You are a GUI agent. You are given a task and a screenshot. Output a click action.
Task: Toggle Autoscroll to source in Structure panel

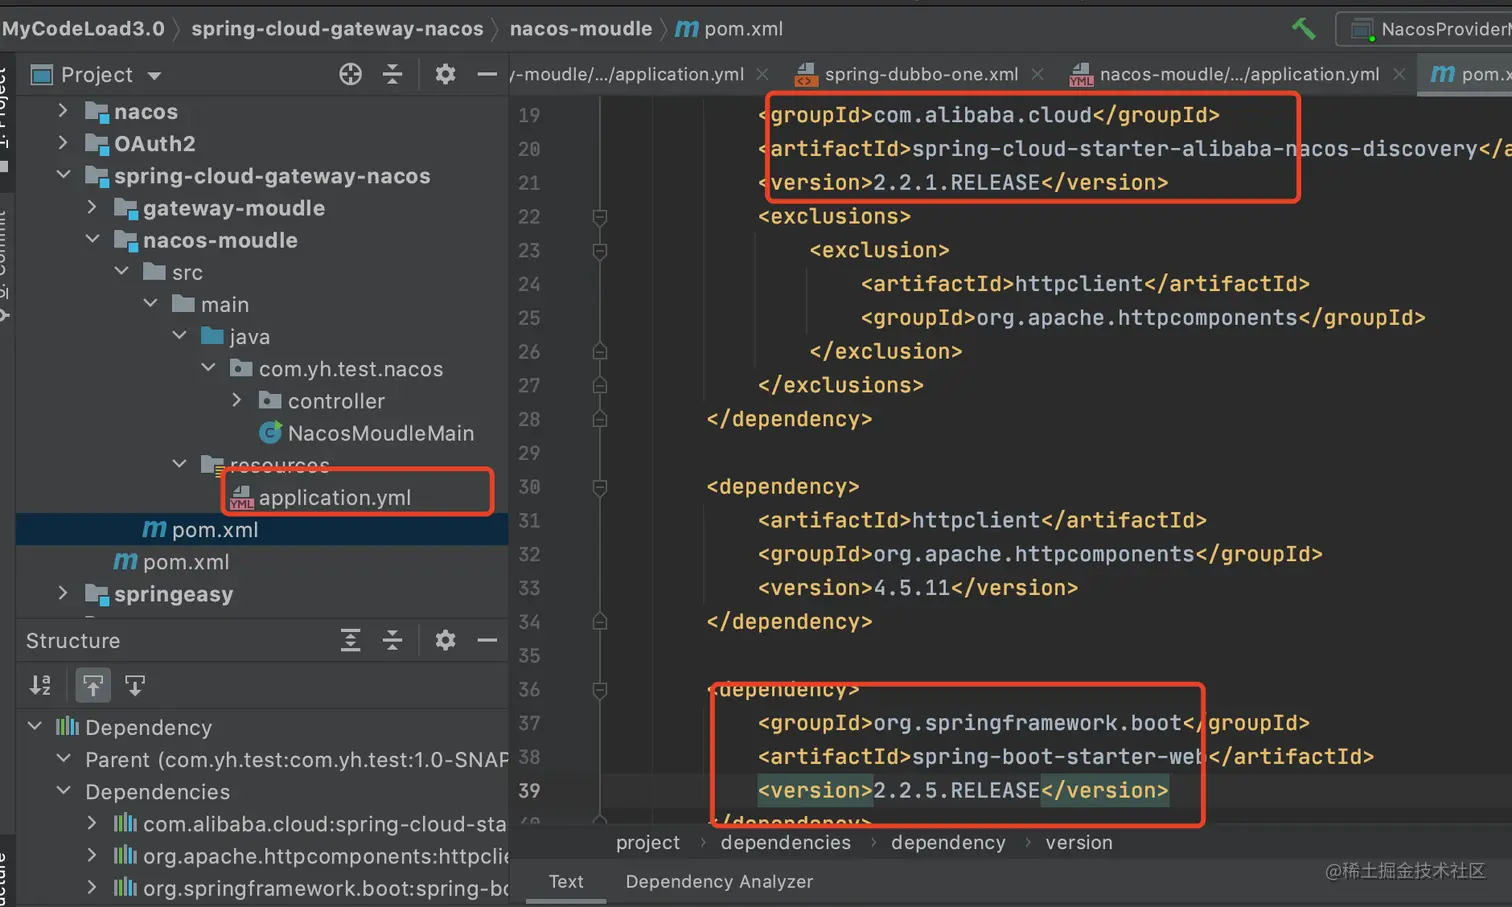(93, 685)
